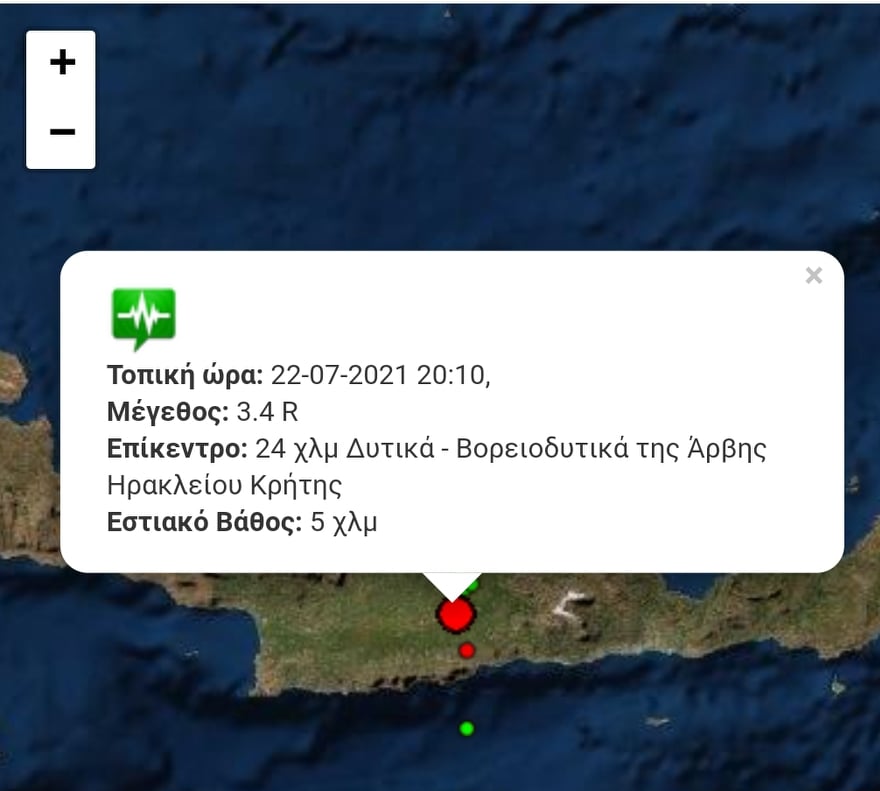Viewport: 880px width, 791px height.
Task: Zoom out of the map
Action: tap(61, 132)
